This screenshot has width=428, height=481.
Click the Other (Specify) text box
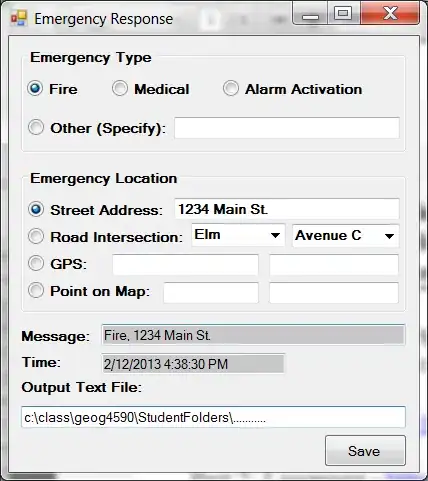287,128
